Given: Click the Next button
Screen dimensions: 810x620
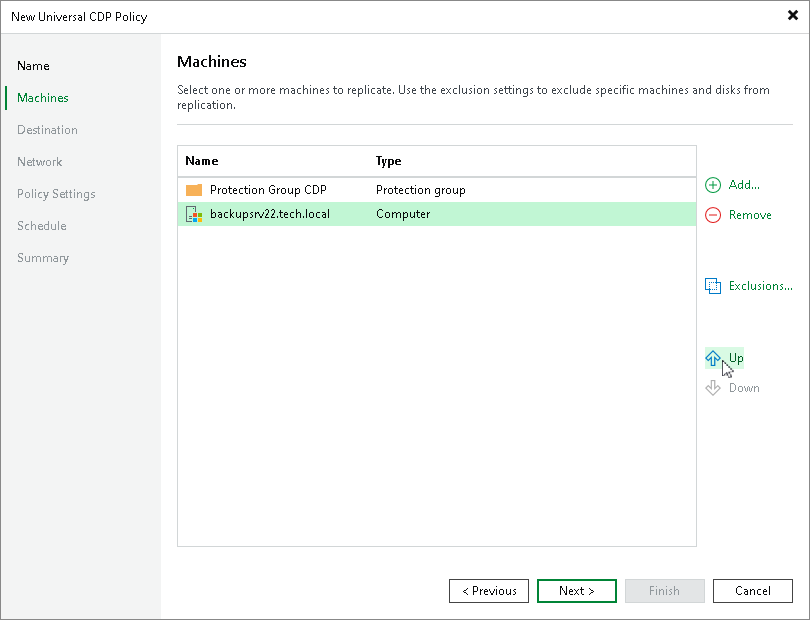Looking at the screenshot, I should click(576, 591).
